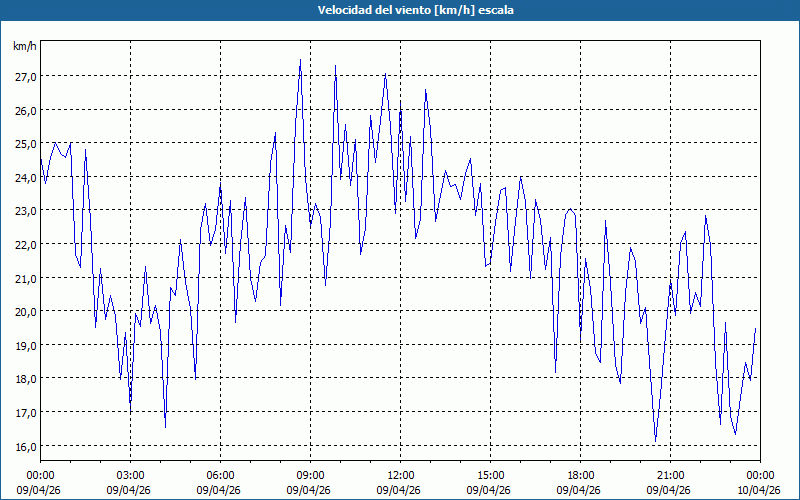Select the 19,0 y-axis label
This screenshot has height=500, width=800.
coord(25,345)
